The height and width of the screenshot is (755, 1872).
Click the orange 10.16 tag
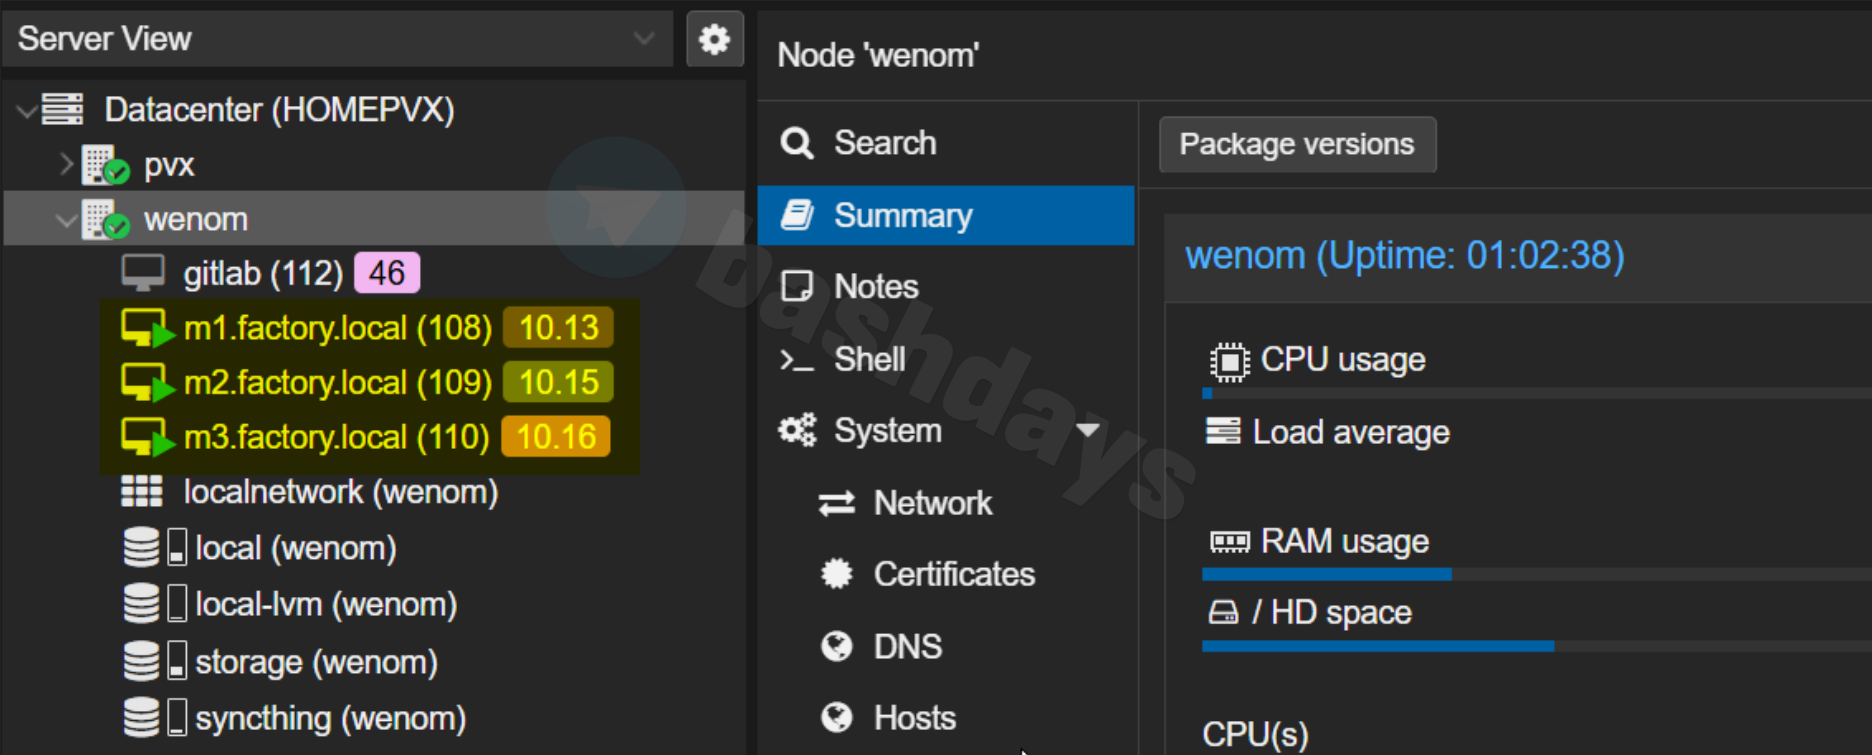pyautogui.click(x=556, y=437)
